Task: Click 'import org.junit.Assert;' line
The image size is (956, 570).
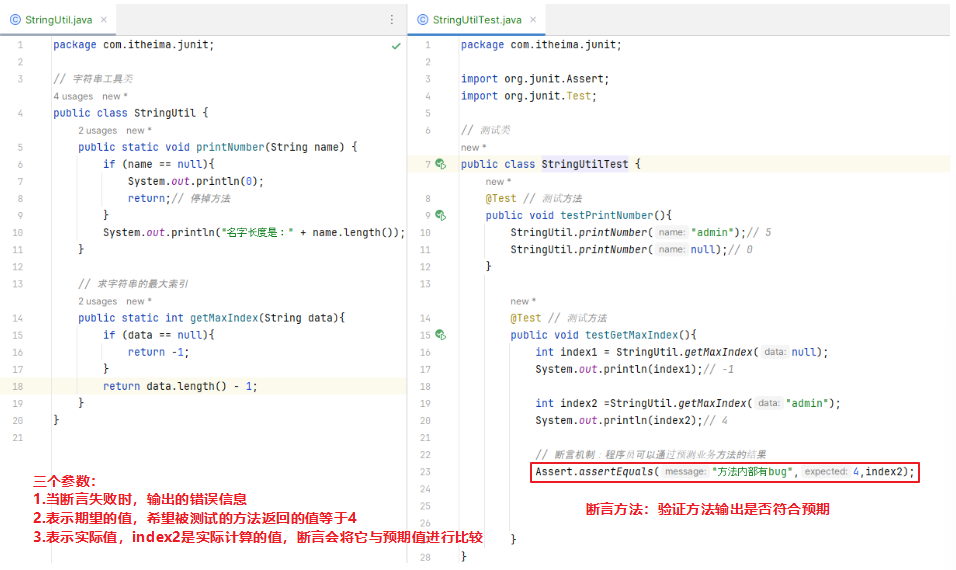Action: [x=535, y=79]
